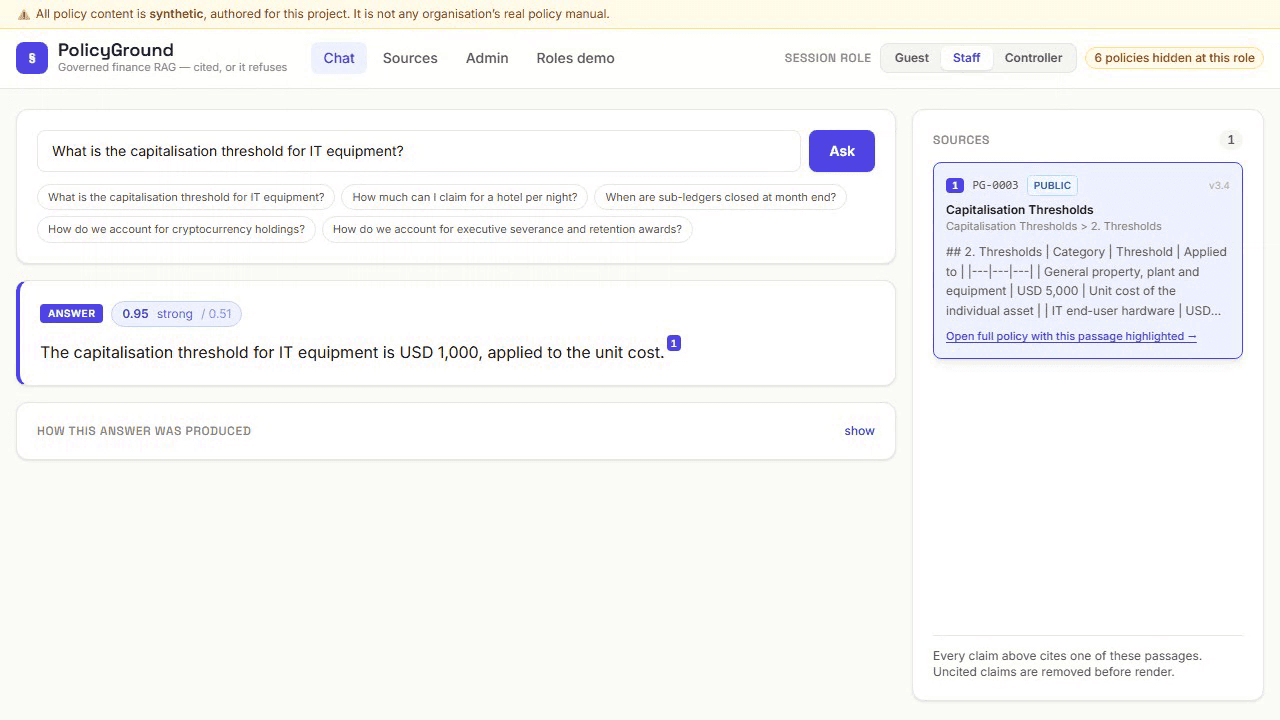Click the breadcrumb Capitalisation Thresholds > 2. Thresholds
Viewport: 1280px width, 720px height.
(x=1054, y=226)
